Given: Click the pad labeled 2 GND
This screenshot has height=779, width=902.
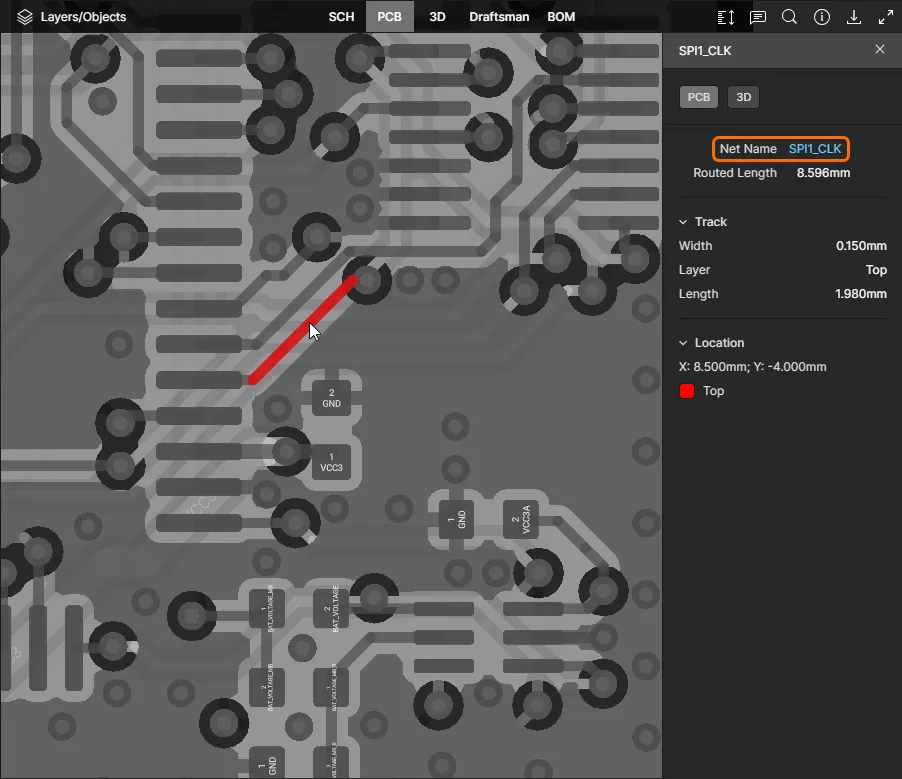Looking at the screenshot, I should pos(331,398).
